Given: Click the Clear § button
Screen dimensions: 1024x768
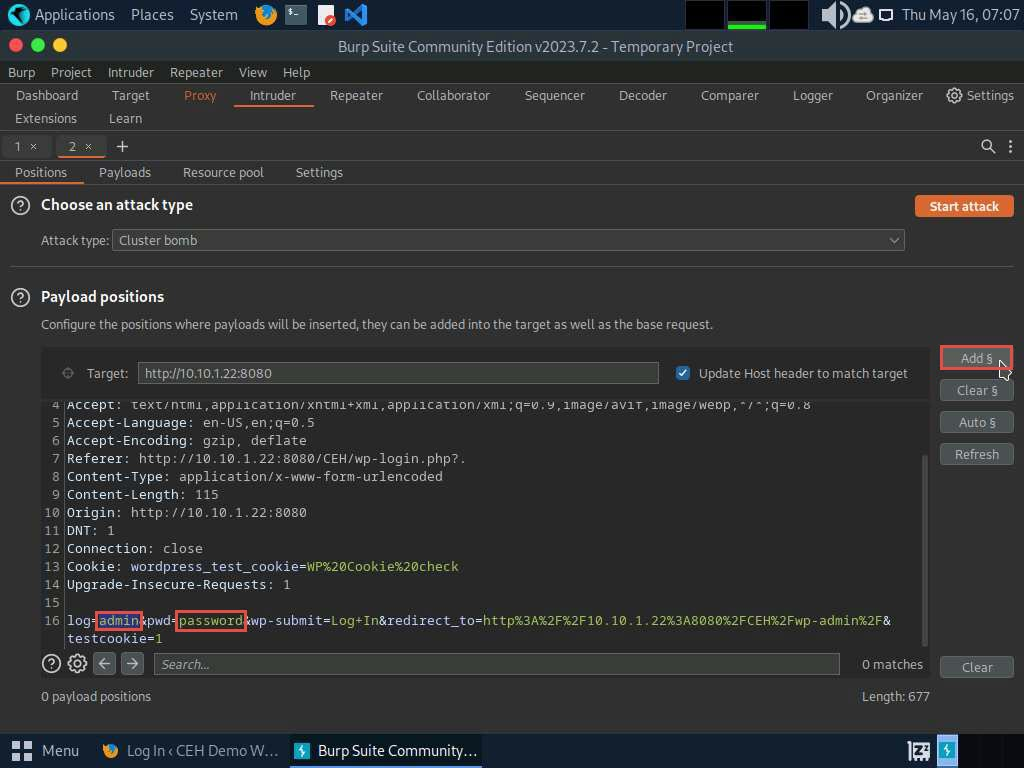Looking at the screenshot, I should [976, 390].
